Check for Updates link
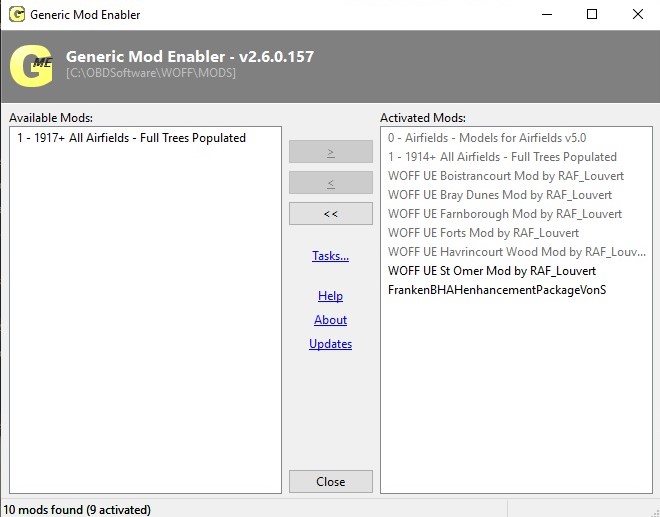The width and height of the screenshot is (660, 517). coord(330,344)
